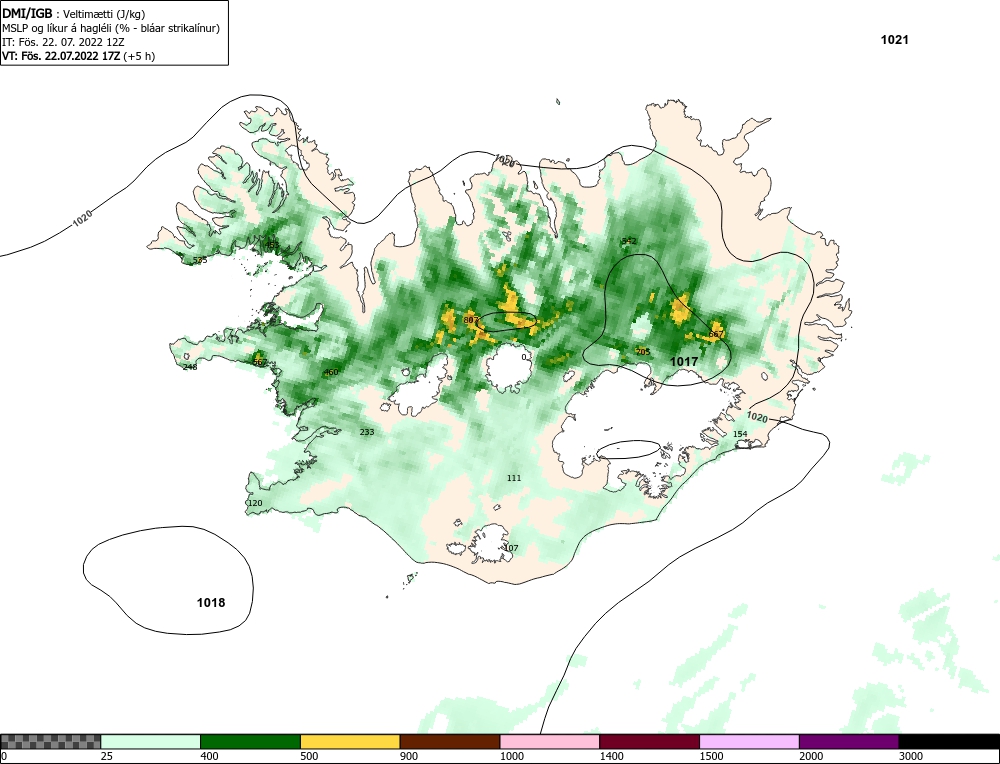Click the CAPE value 154
Screen dimensions: 1000x764
click(740, 434)
